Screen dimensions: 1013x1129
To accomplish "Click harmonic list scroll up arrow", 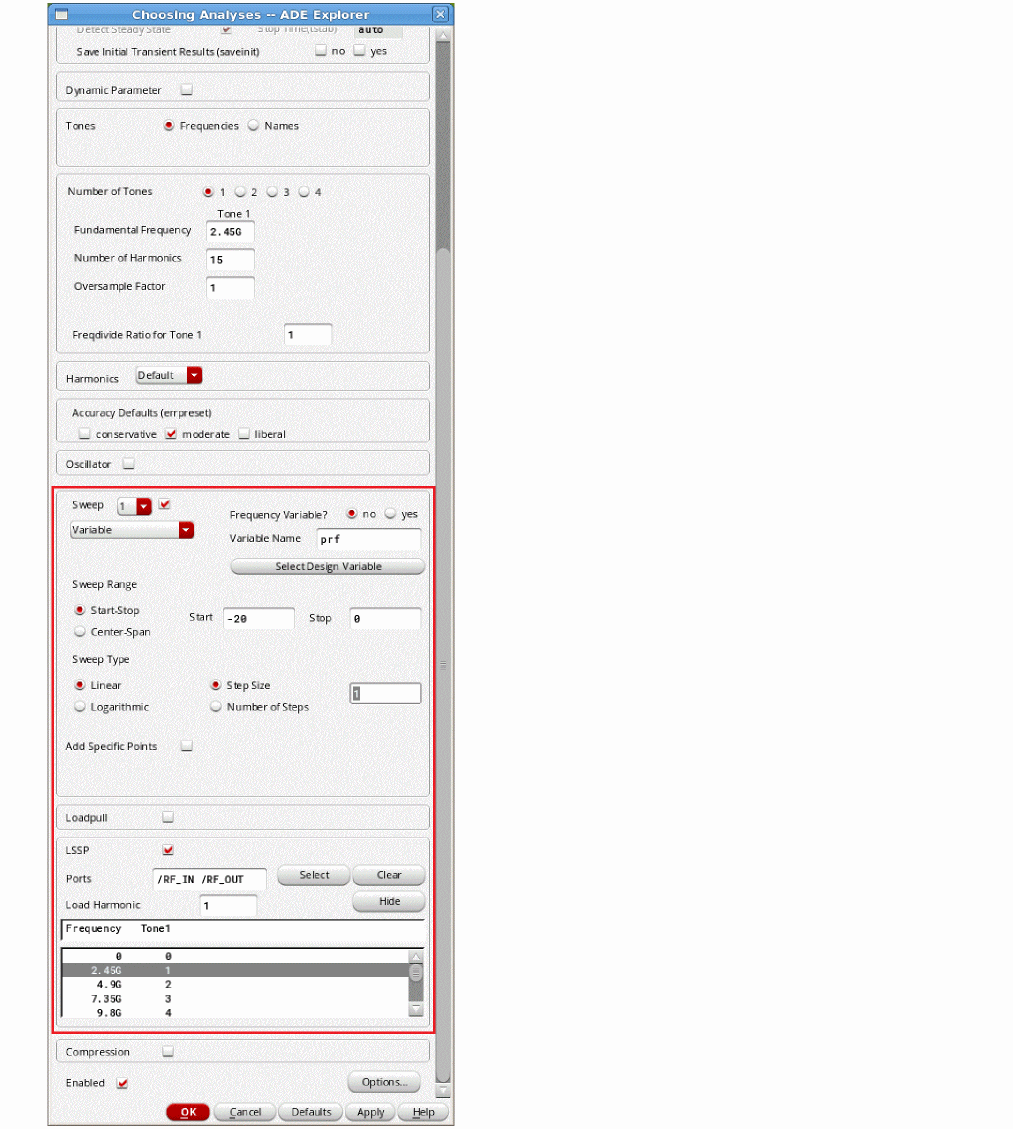I will tap(415, 957).
